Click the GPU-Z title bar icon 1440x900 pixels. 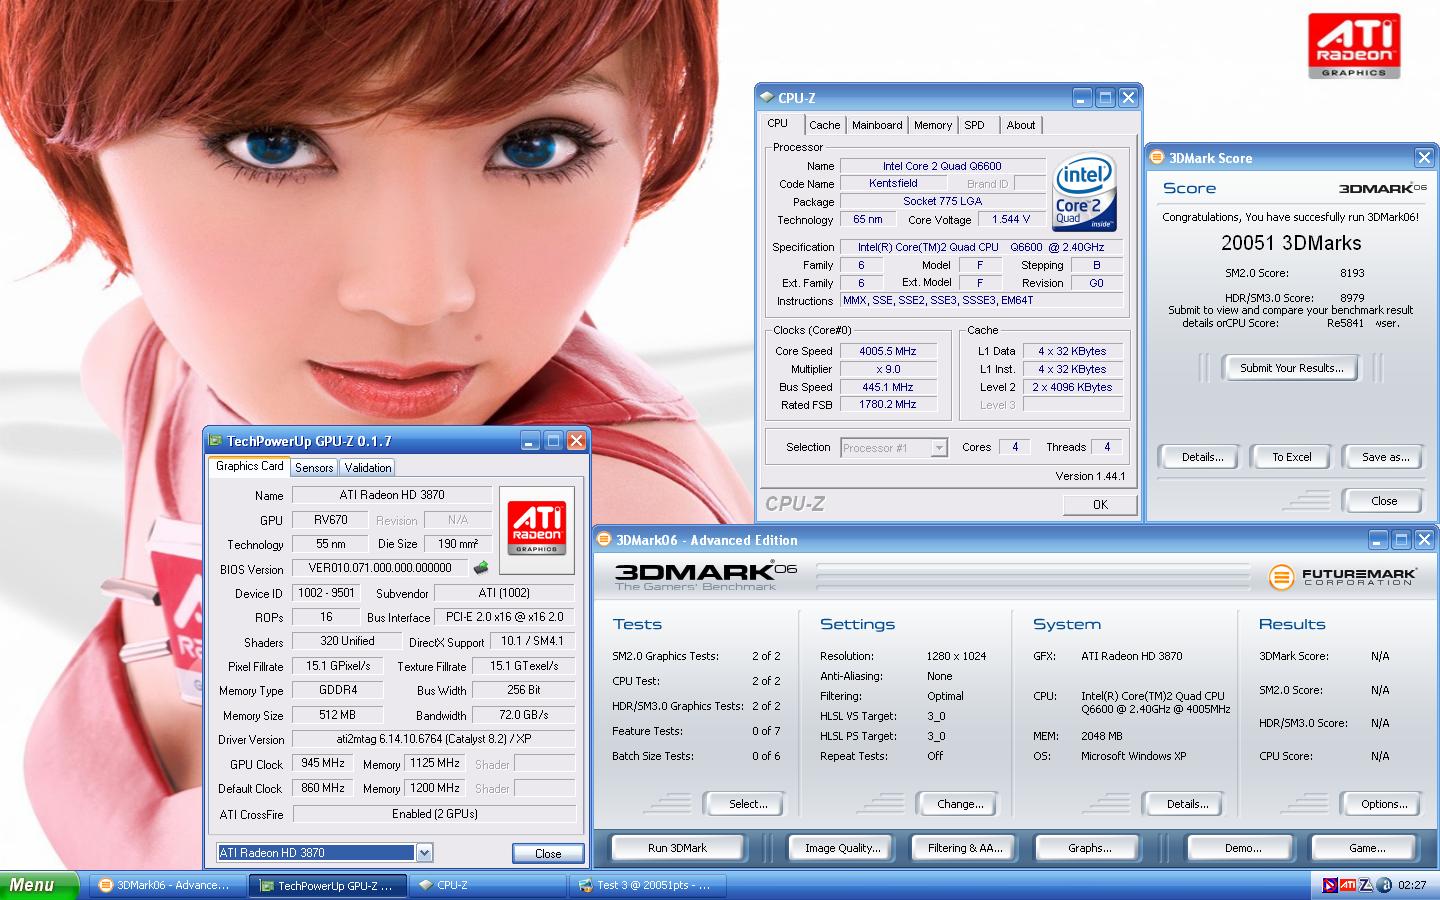click(215, 441)
